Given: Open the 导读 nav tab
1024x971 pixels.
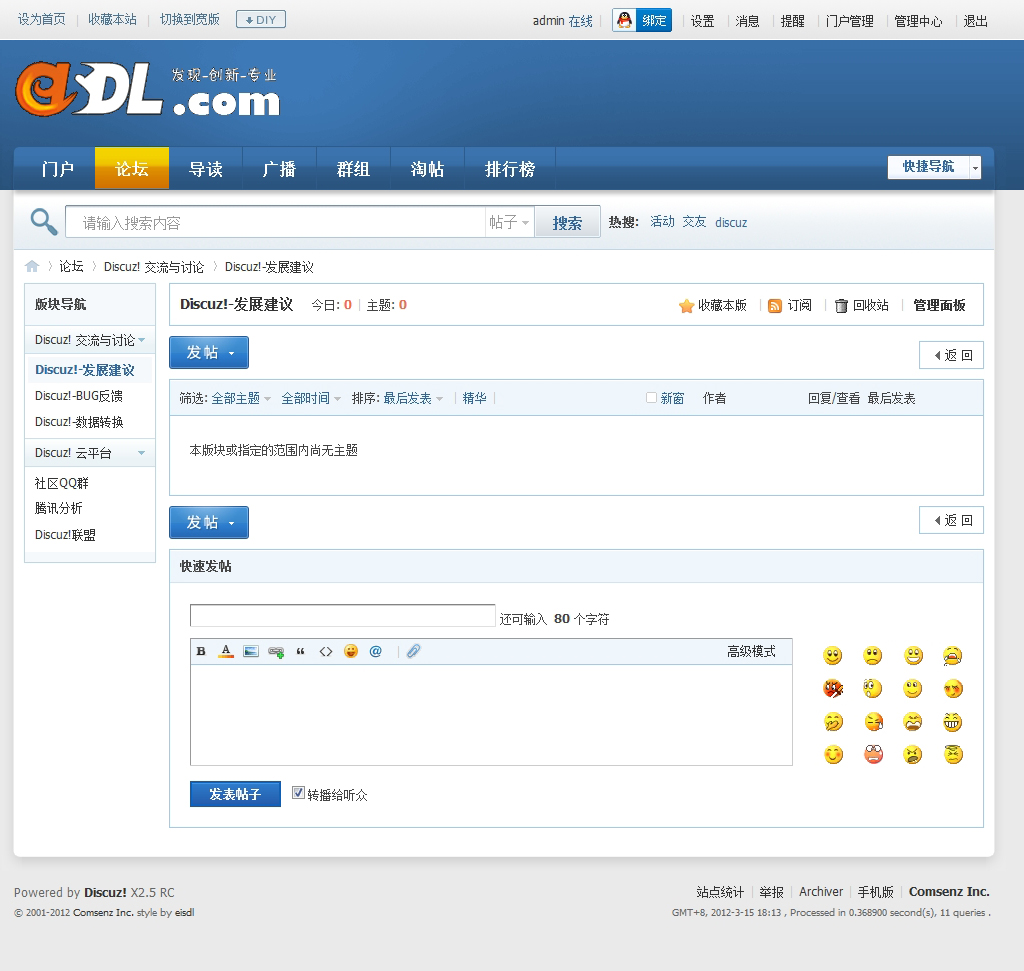Looking at the screenshot, I should (x=206, y=169).
